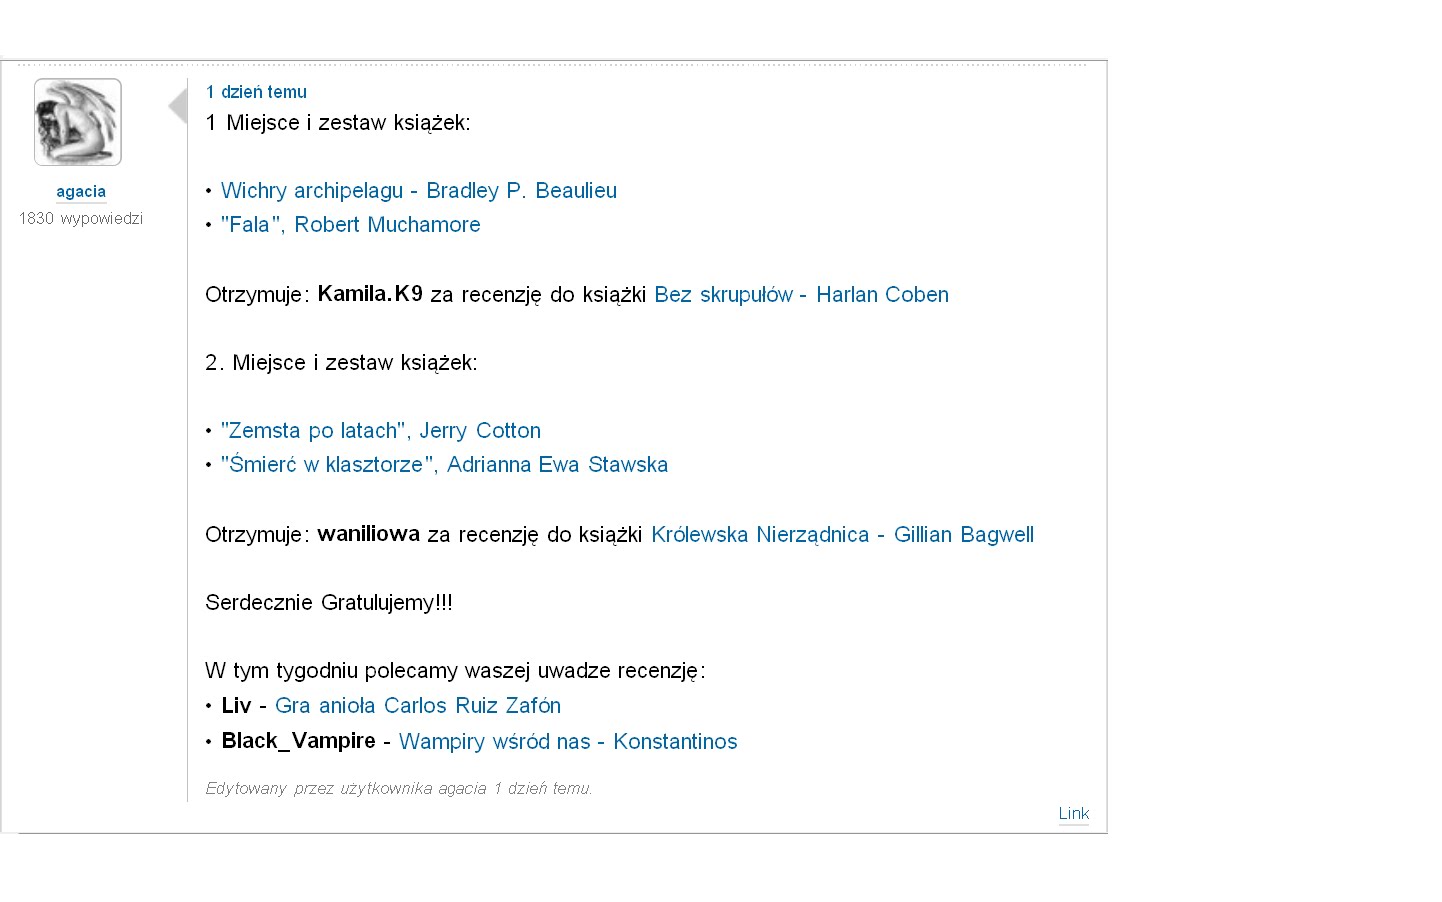
Task: Open "Fala", Robert Muchamore book link
Action: pyautogui.click(x=350, y=225)
